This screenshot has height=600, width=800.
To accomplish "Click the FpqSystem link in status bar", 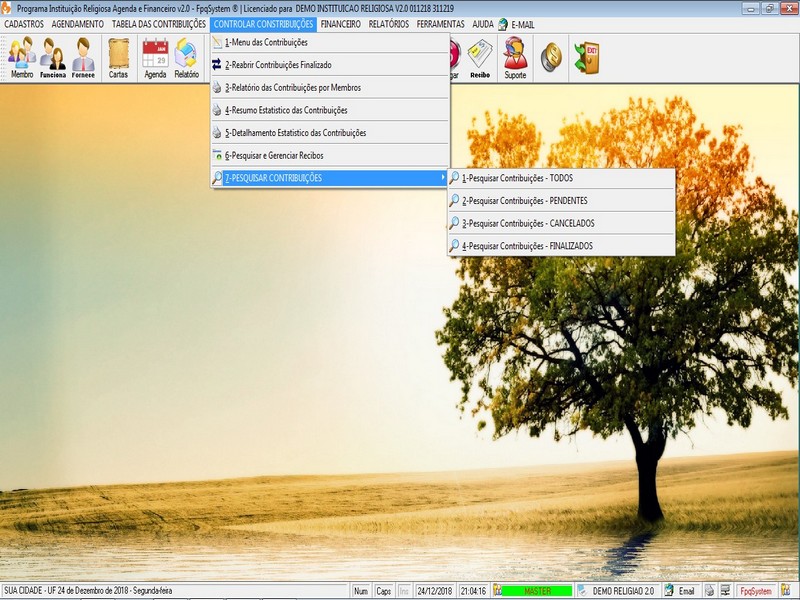I will point(756,591).
